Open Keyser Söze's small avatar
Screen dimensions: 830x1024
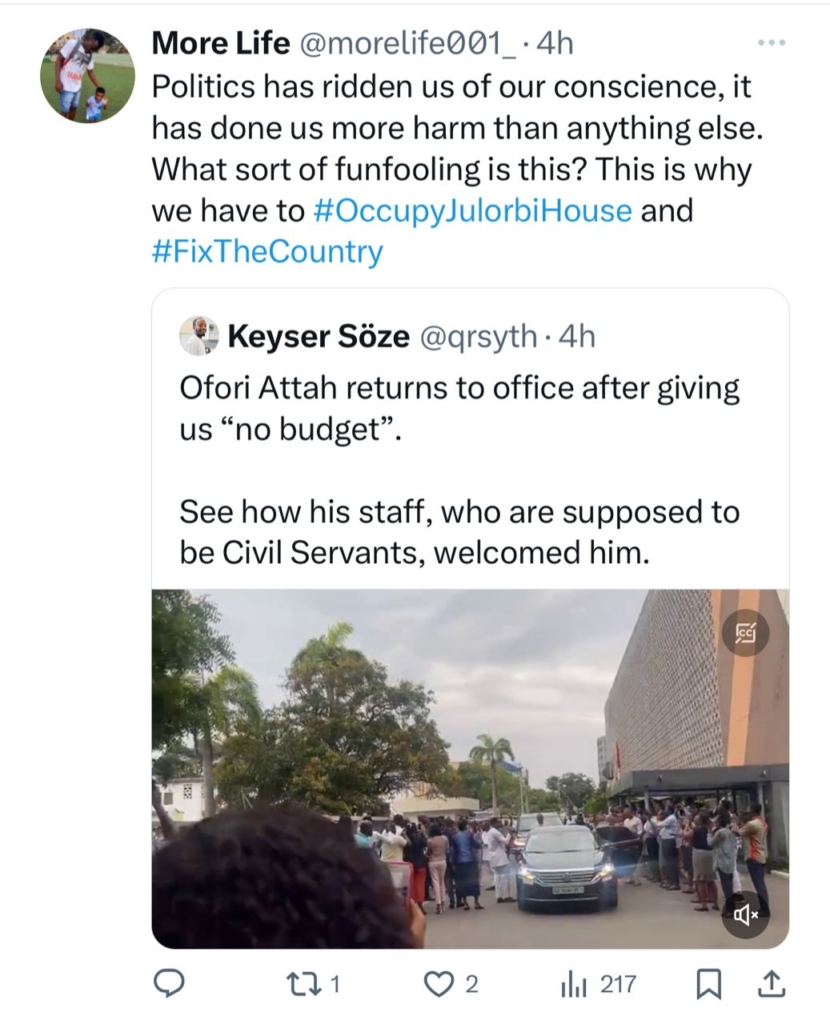click(198, 336)
